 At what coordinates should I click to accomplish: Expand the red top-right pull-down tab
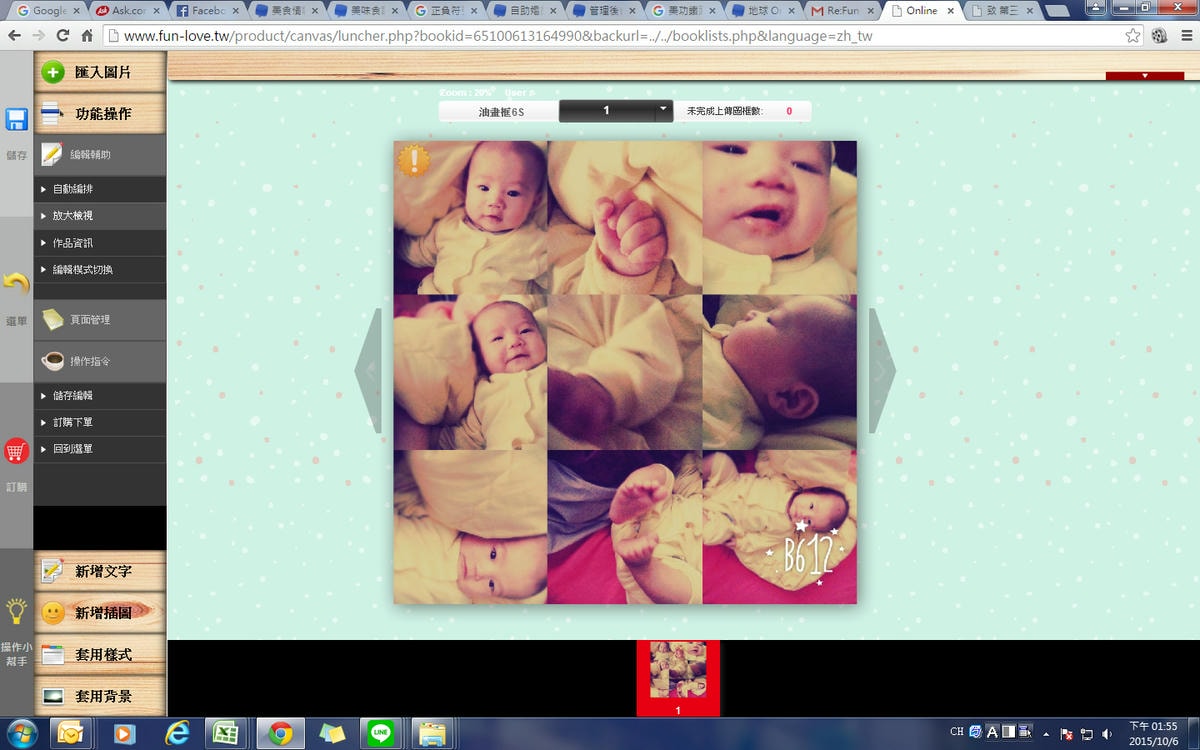click(1144, 76)
